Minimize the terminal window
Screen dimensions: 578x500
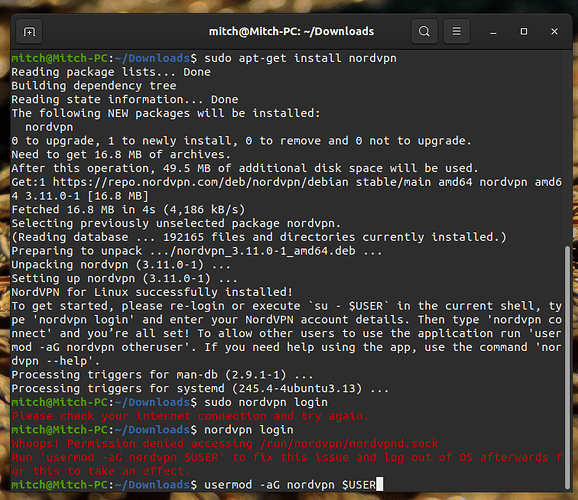click(x=493, y=32)
